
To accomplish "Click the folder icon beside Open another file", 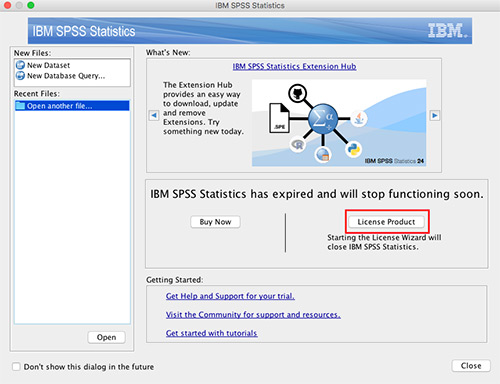I will [x=20, y=106].
